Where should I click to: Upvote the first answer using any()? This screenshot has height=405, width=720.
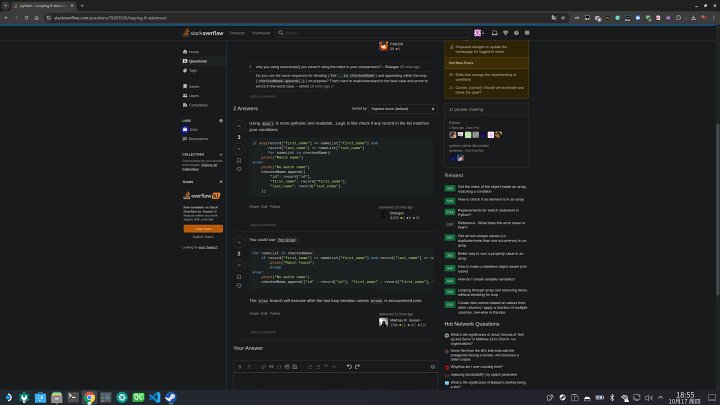click(238, 125)
